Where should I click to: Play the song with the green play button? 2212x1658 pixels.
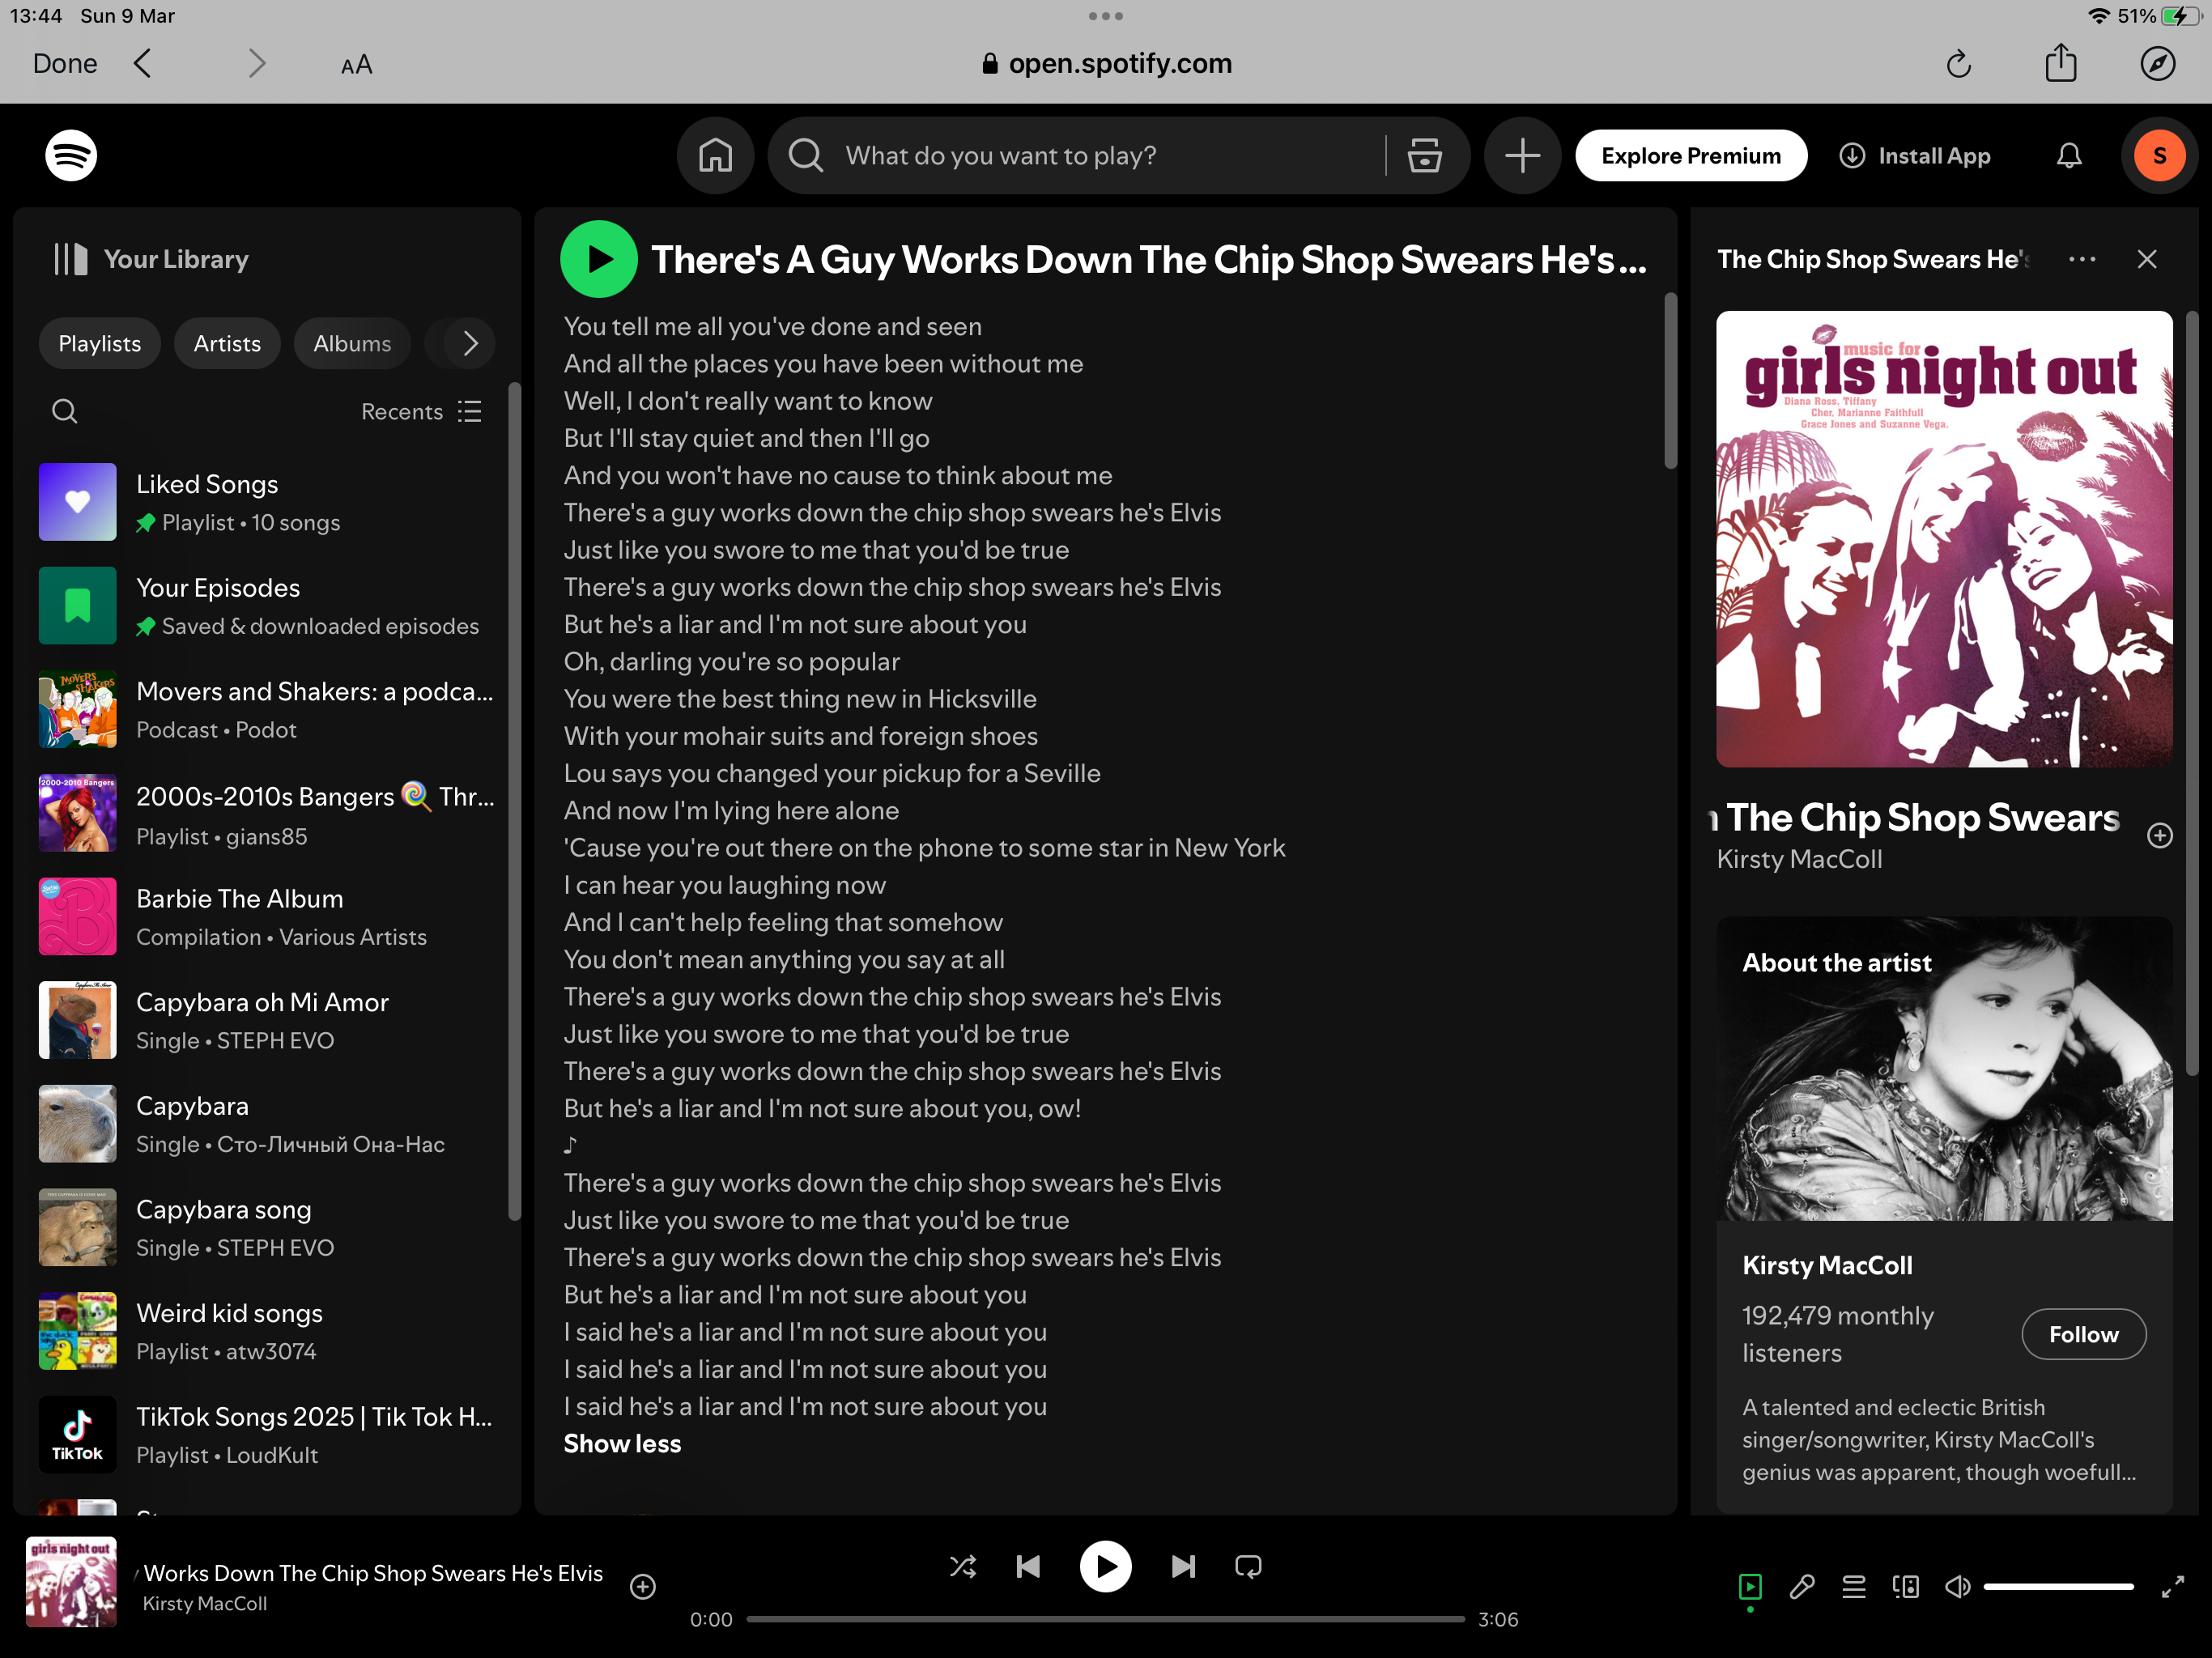coord(598,259)
